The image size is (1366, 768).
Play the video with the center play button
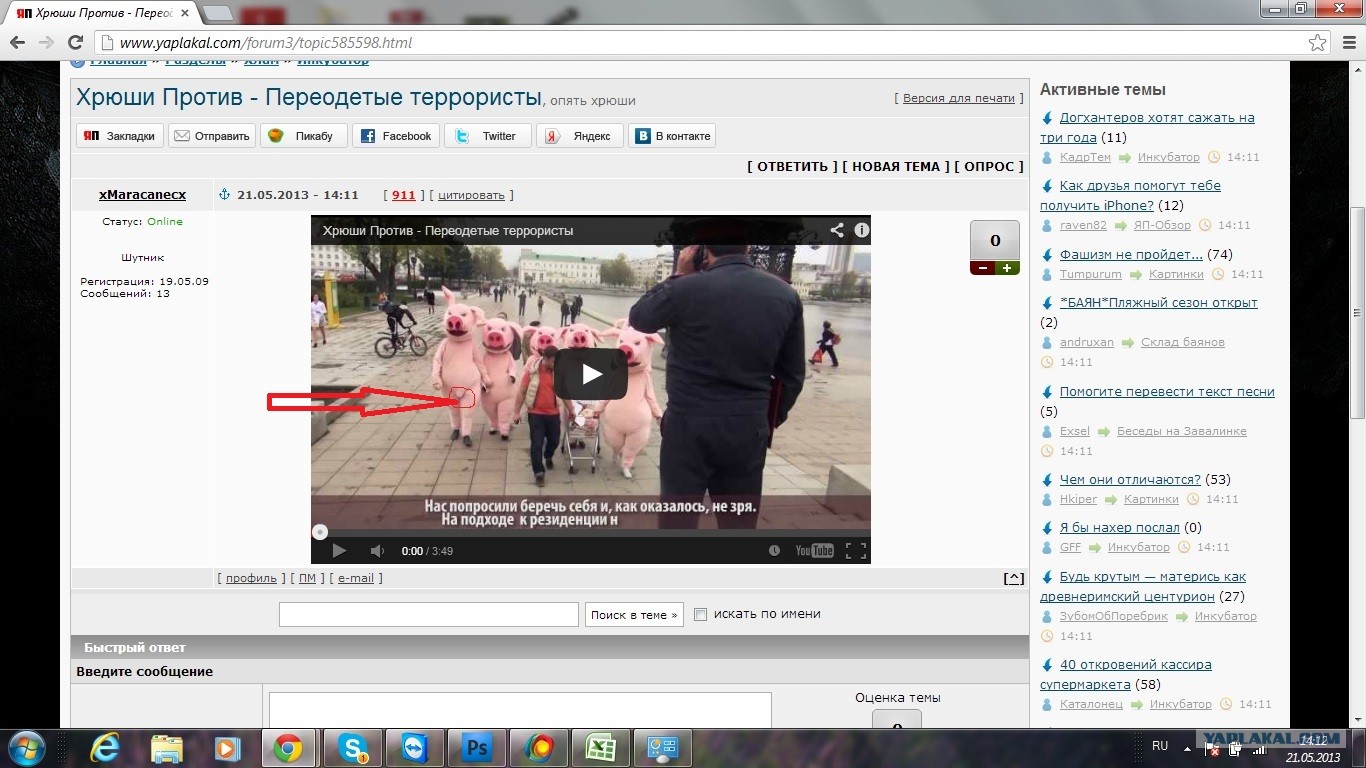point(591,374)
